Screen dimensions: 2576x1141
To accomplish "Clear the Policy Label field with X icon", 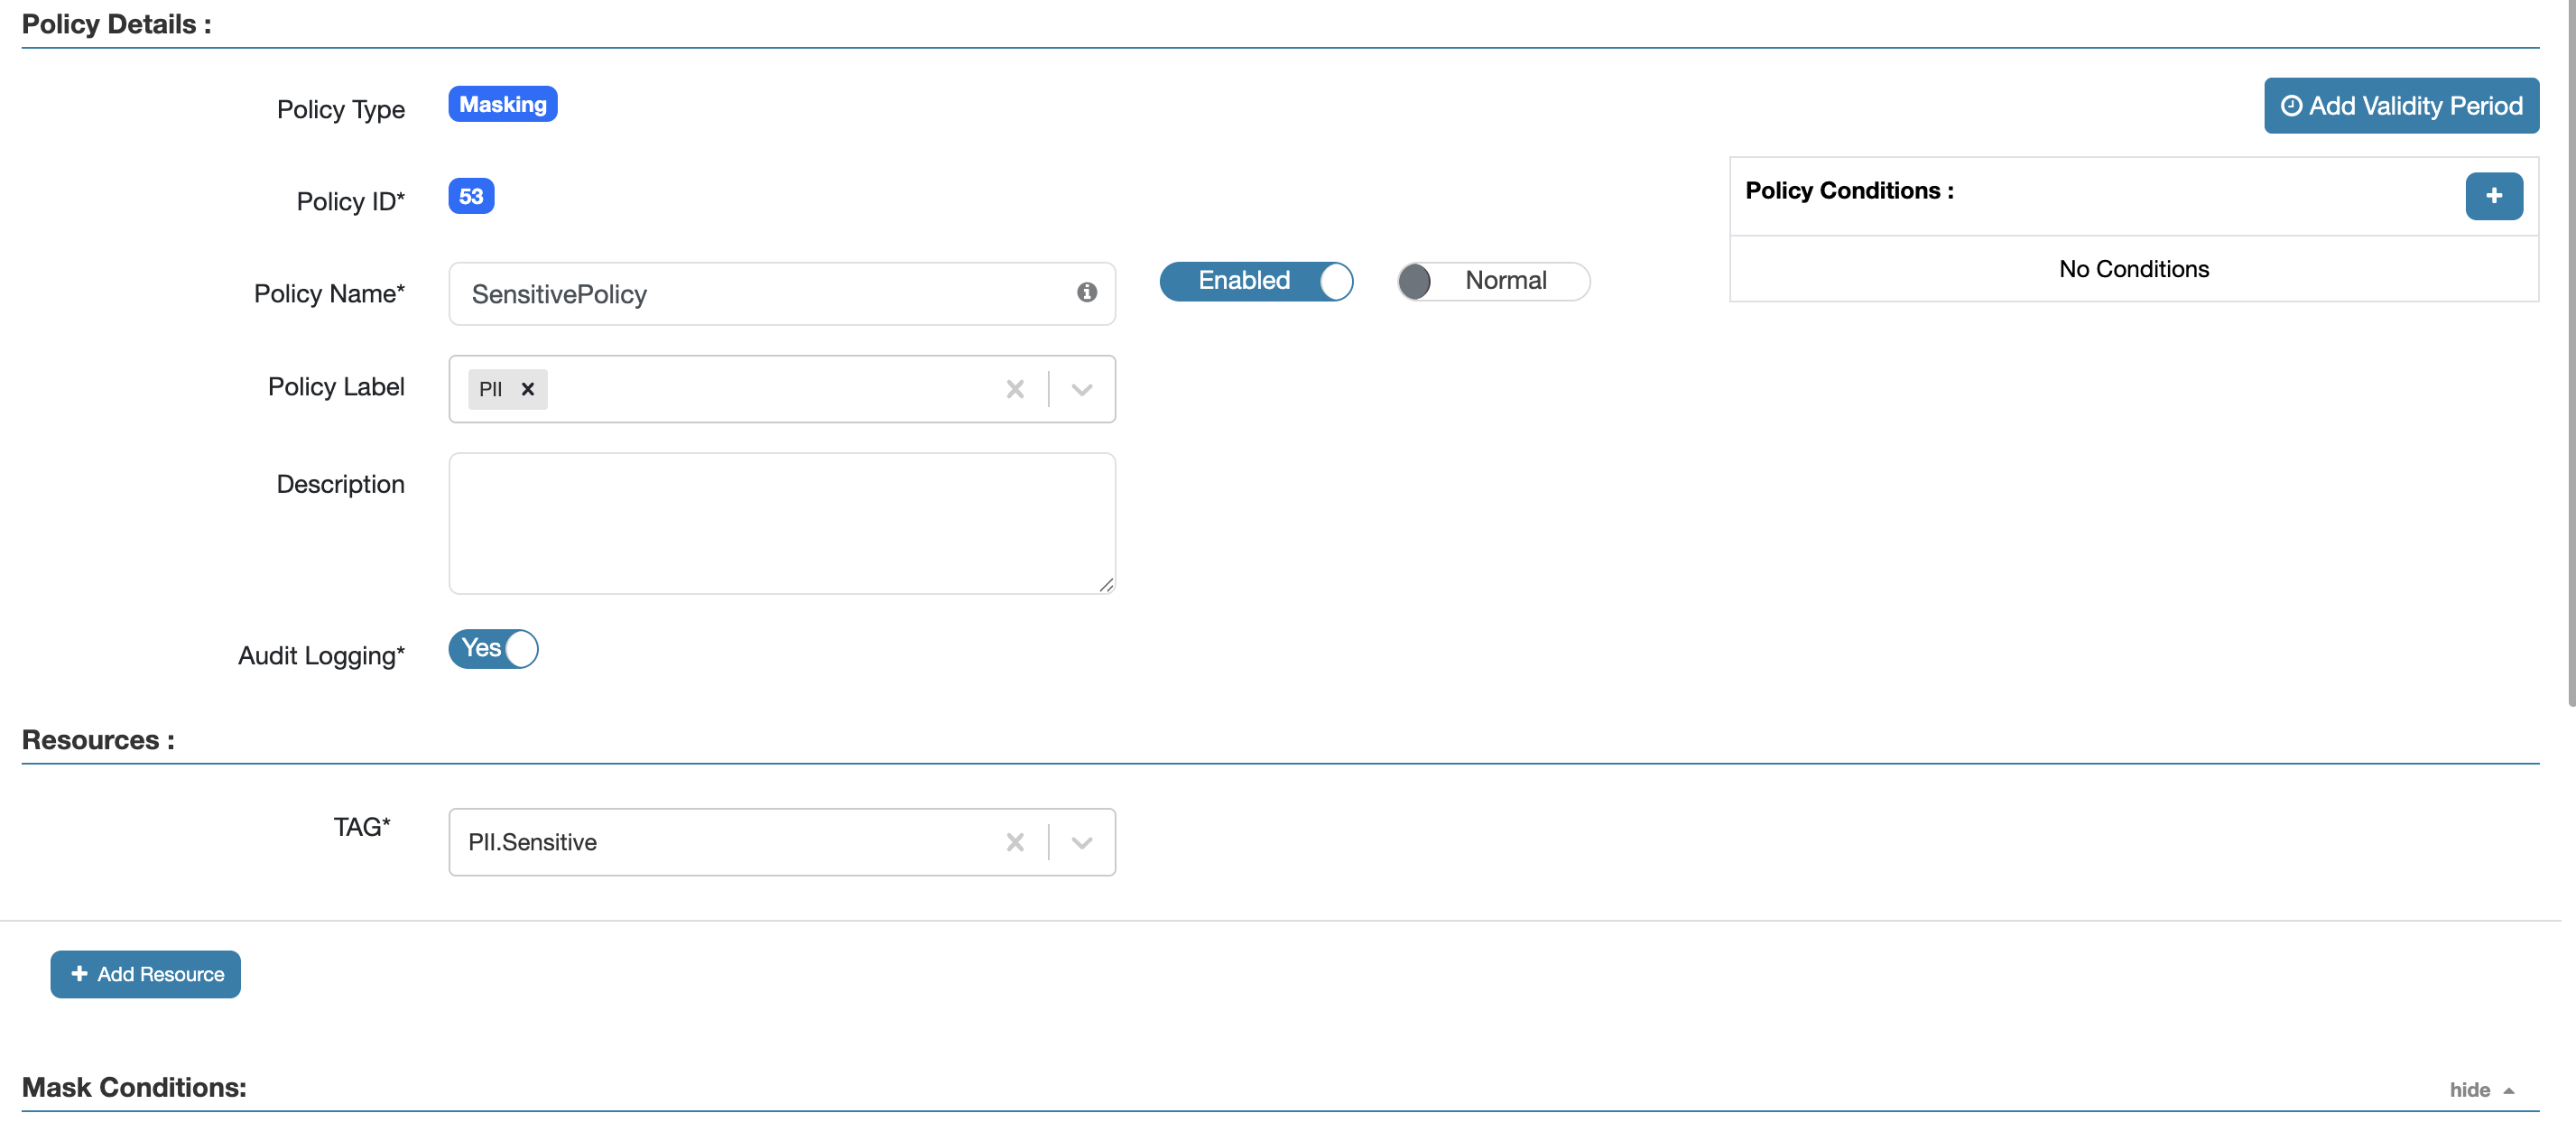I will pyautogui.click(x=1015, y=389).
